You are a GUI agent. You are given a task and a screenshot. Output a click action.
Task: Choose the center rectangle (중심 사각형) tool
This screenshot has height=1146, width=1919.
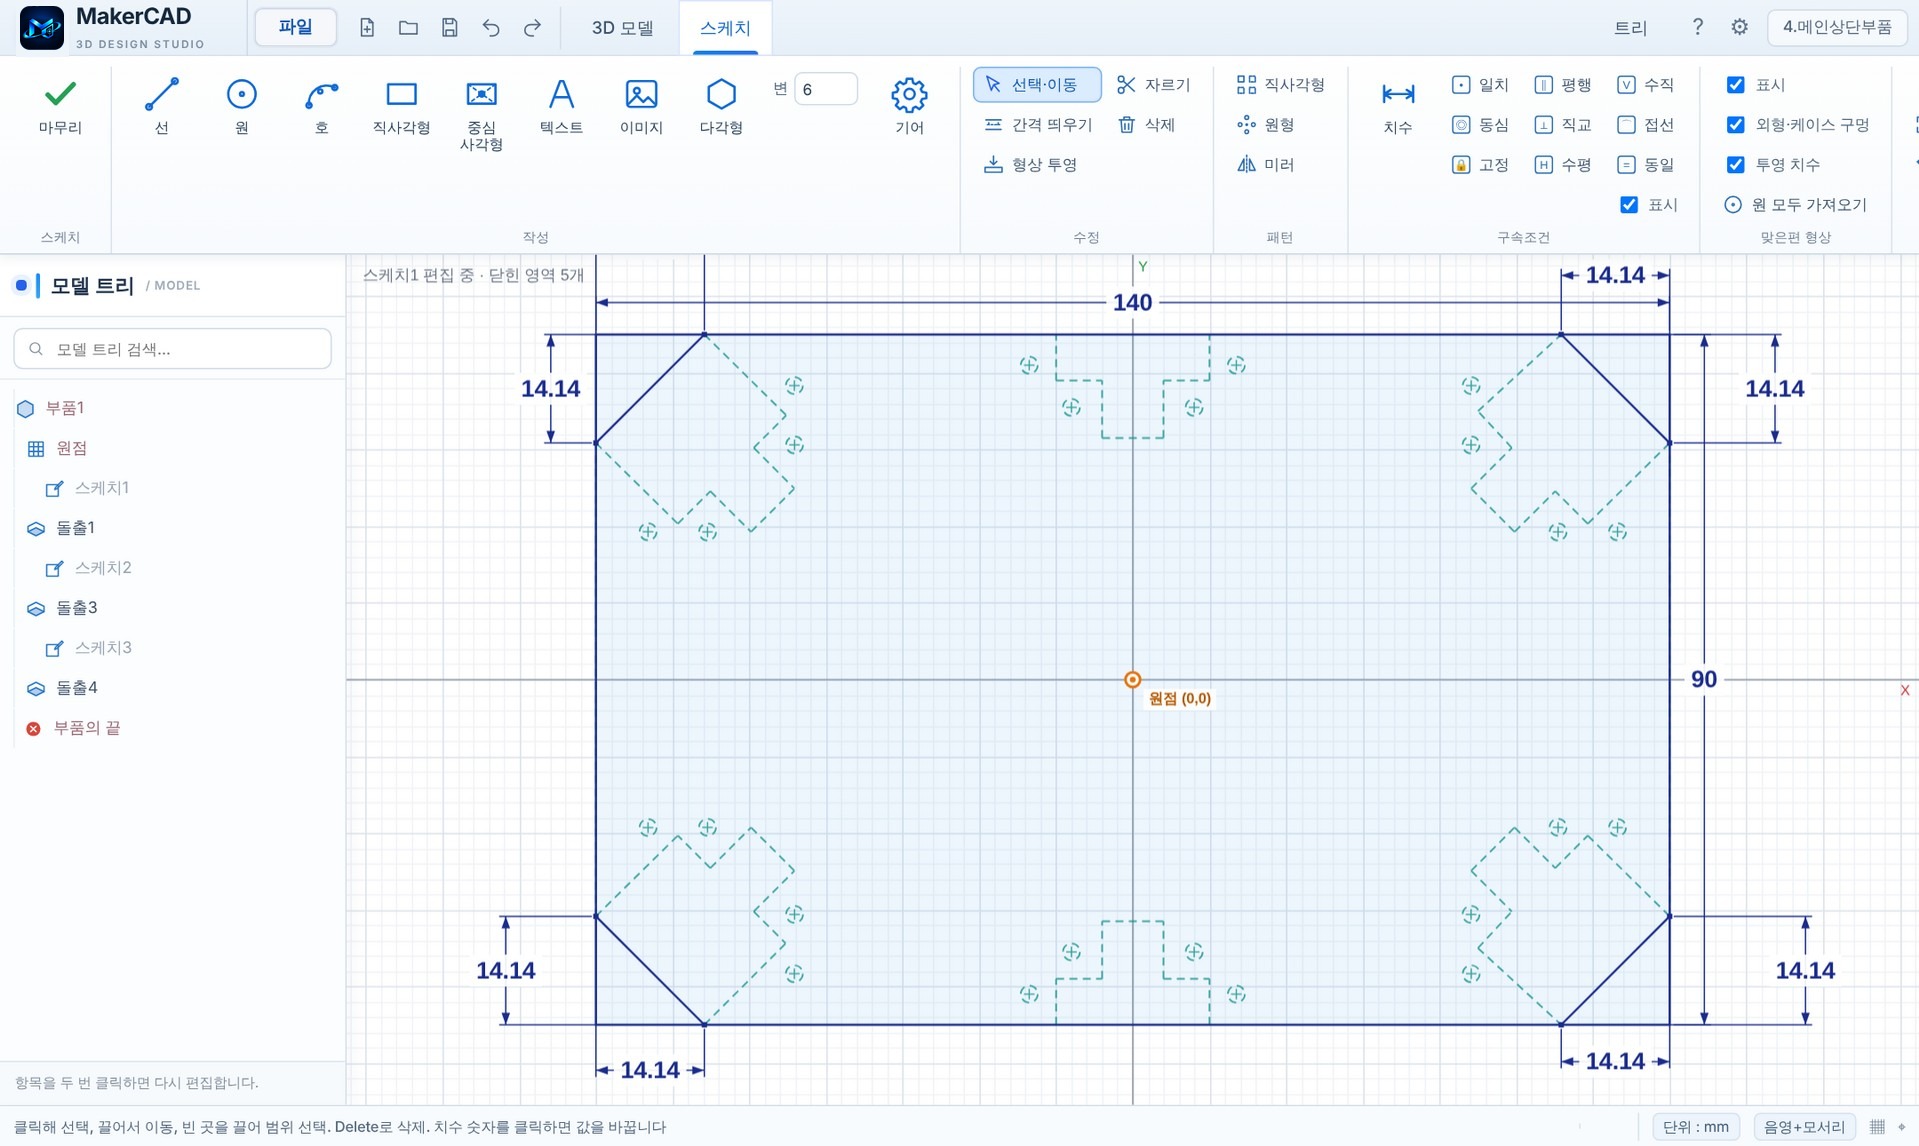(x=481, y=114)
